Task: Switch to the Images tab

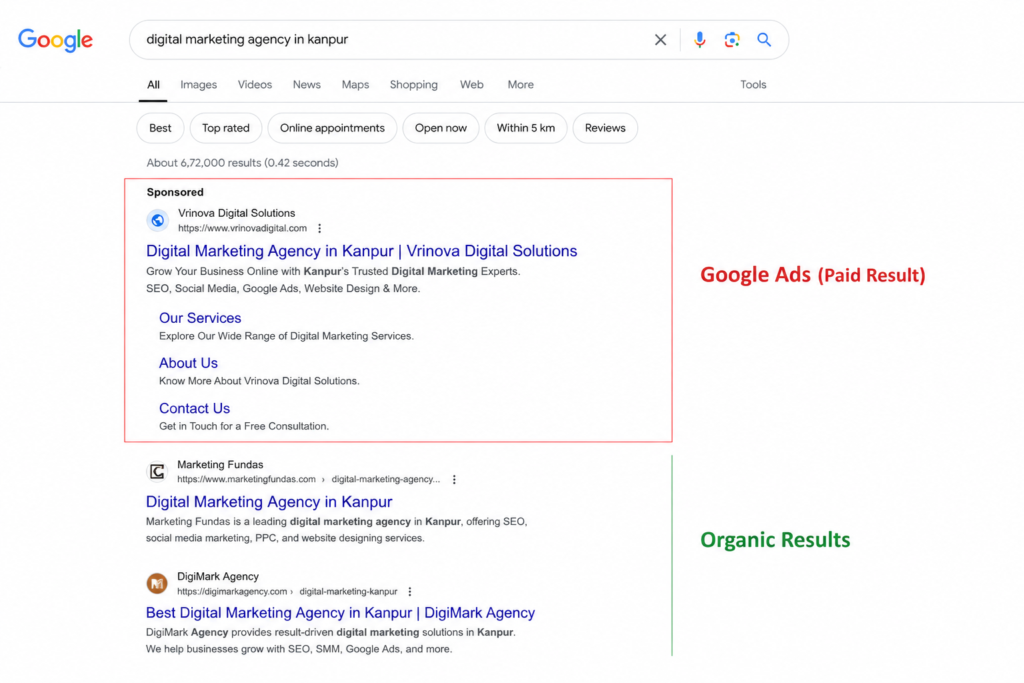Action: pos(199,85)
